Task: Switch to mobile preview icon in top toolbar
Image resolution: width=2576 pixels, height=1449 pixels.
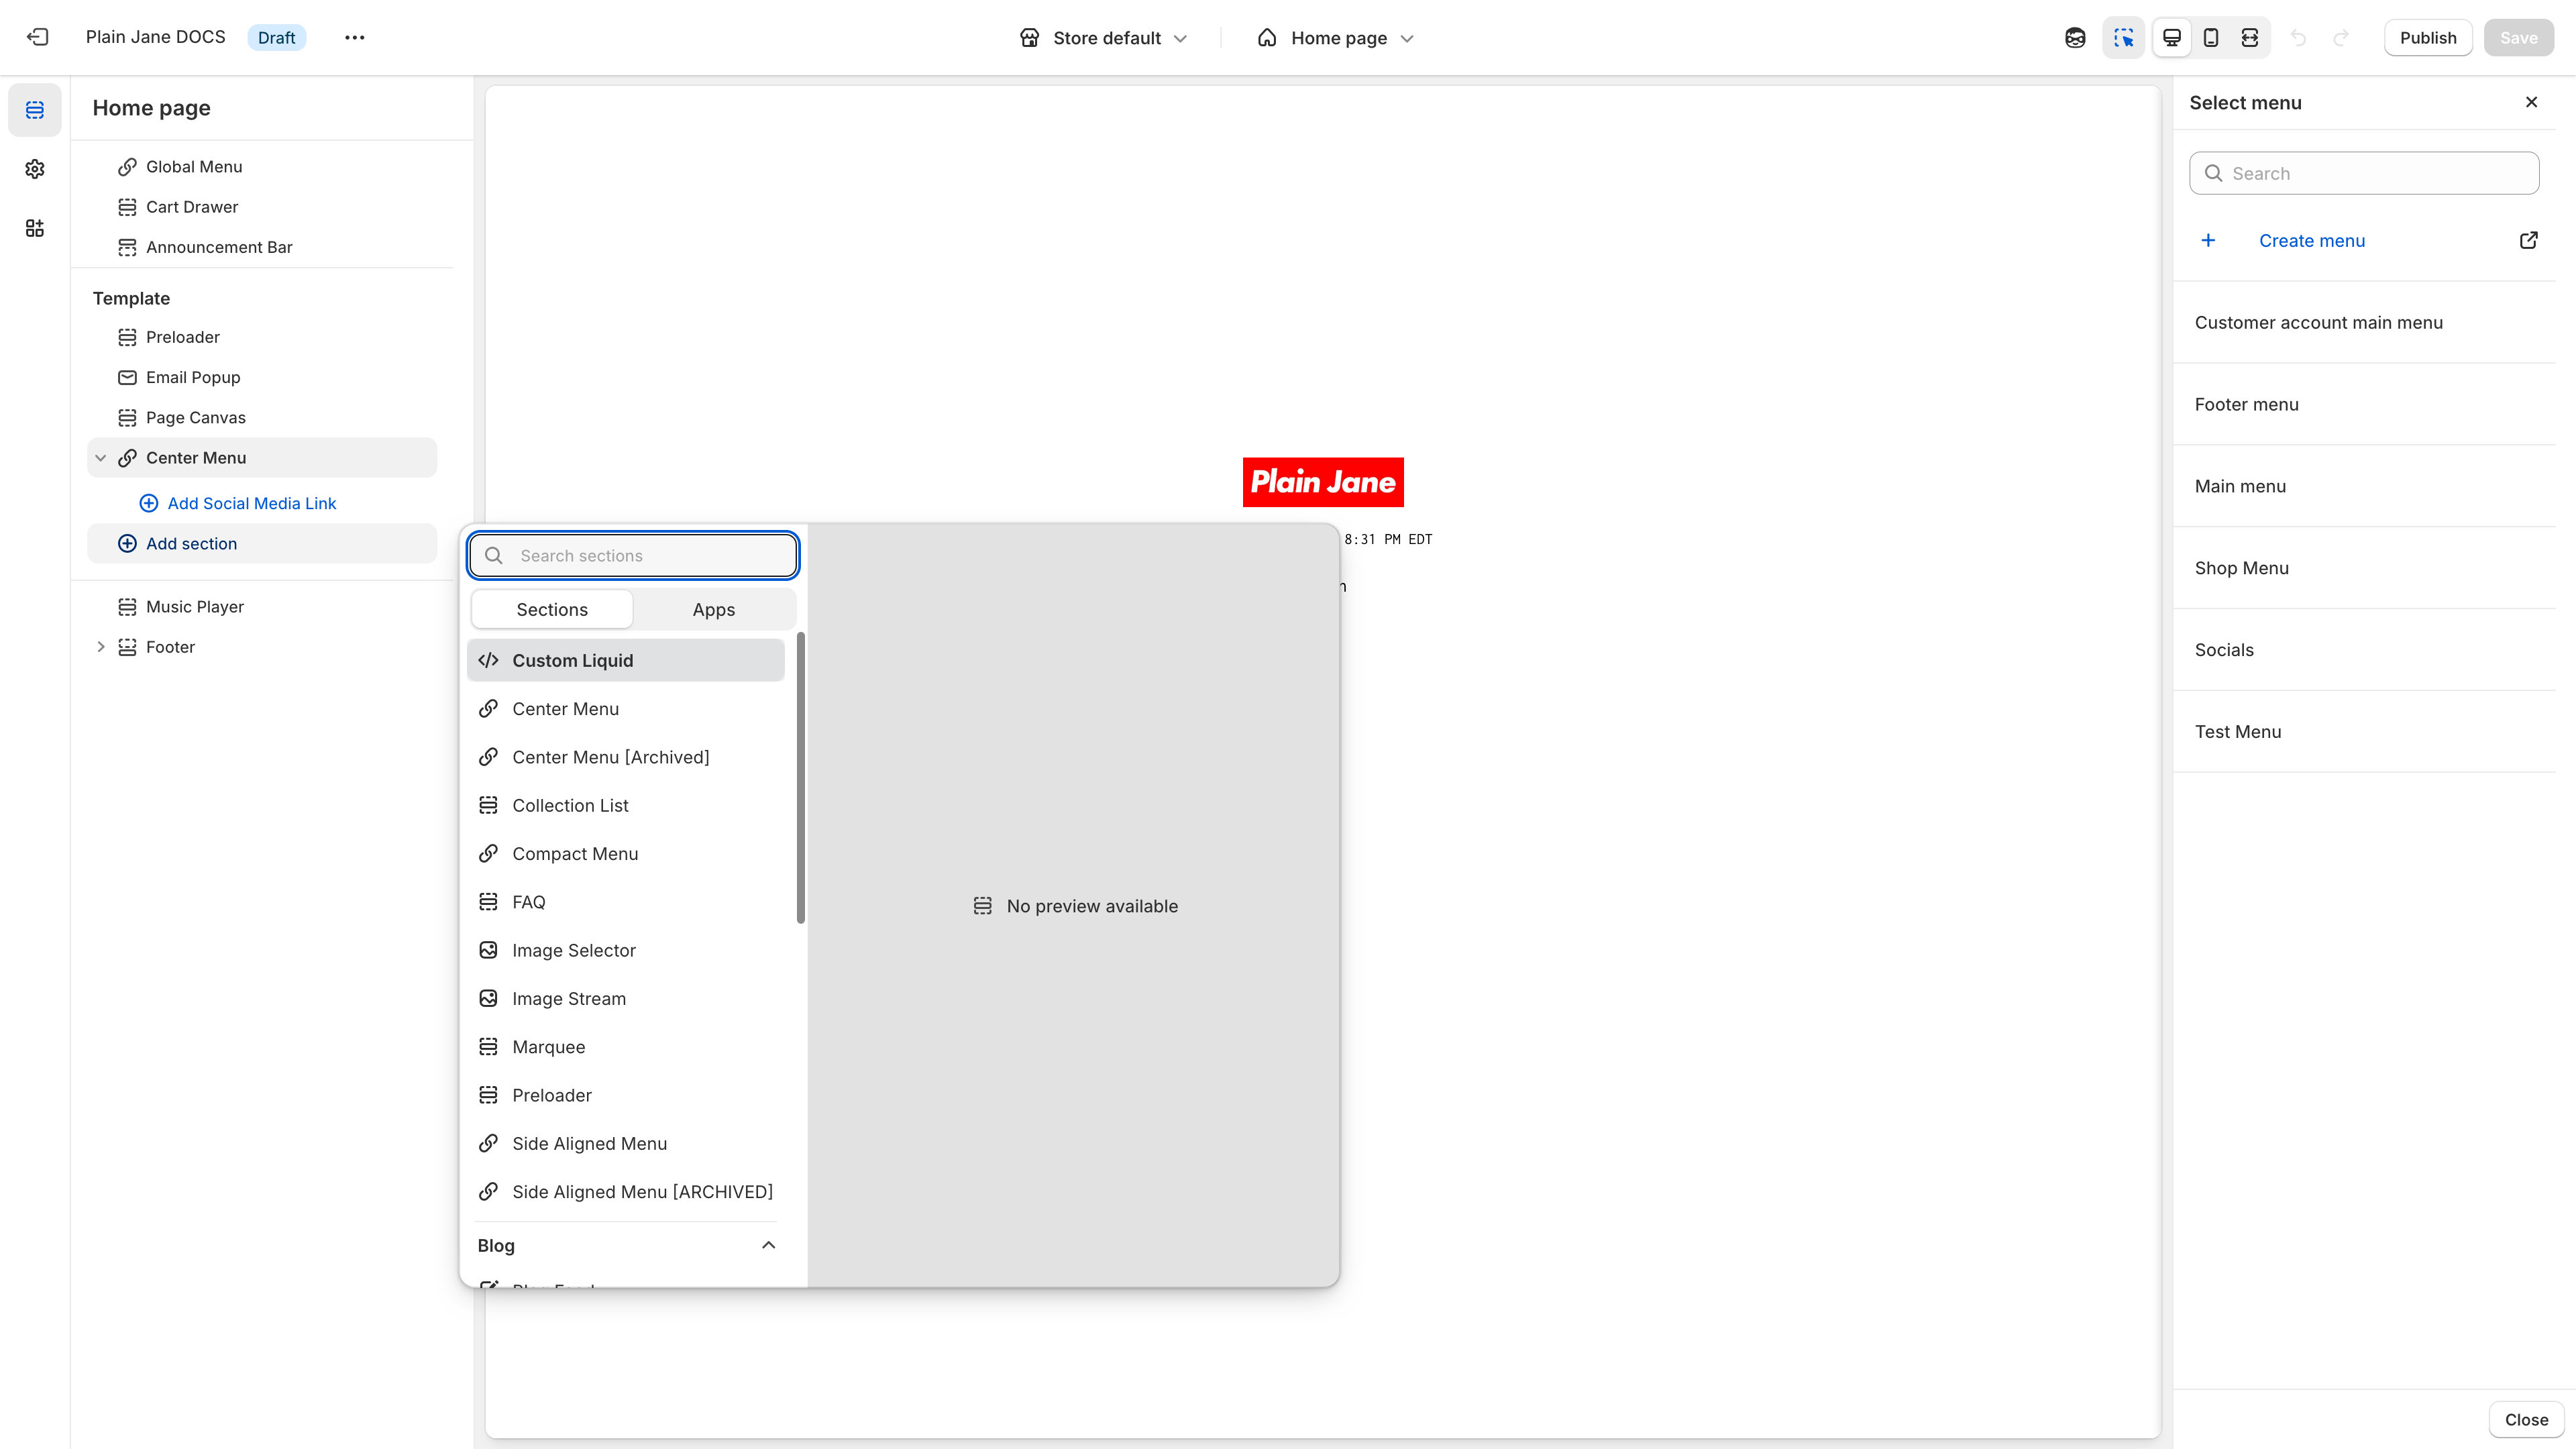Action: [x=2211, y=37]
